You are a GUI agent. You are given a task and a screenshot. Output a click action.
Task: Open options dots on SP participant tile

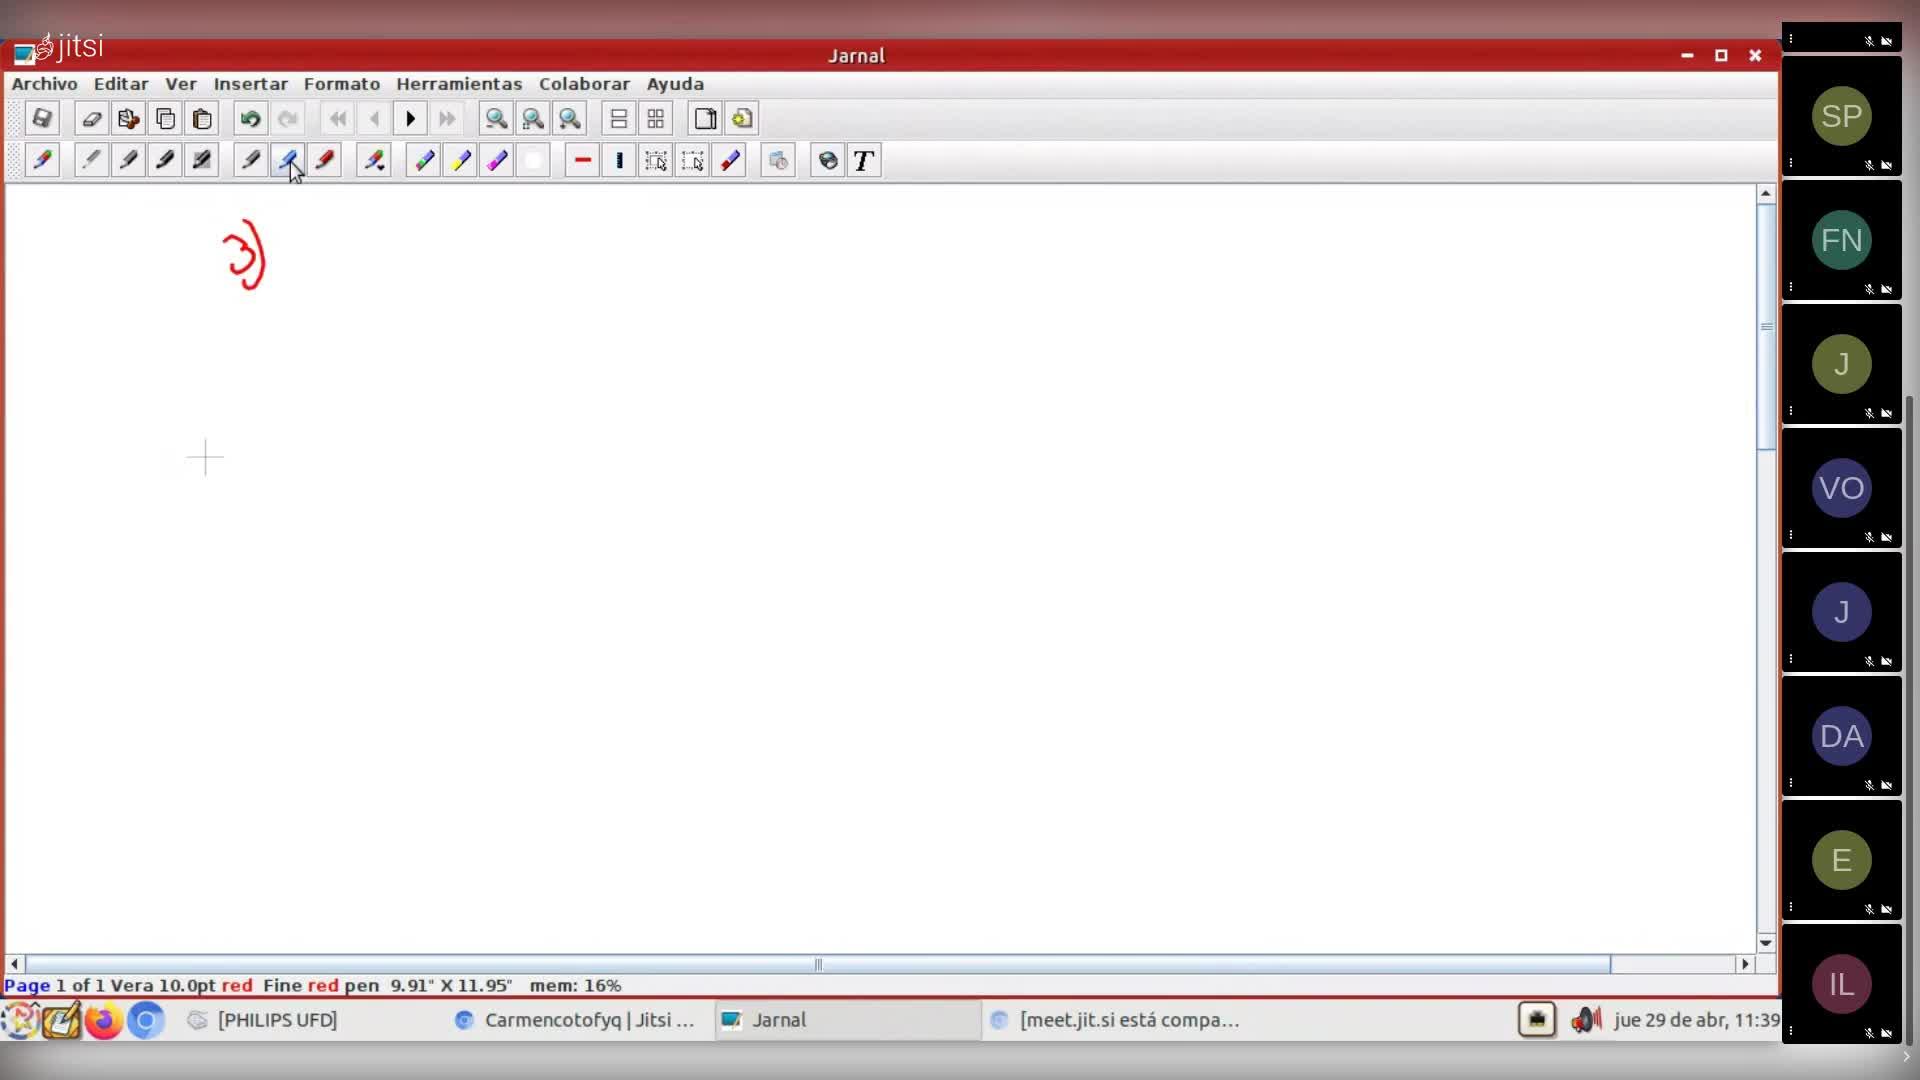(x=1791, y=162)
